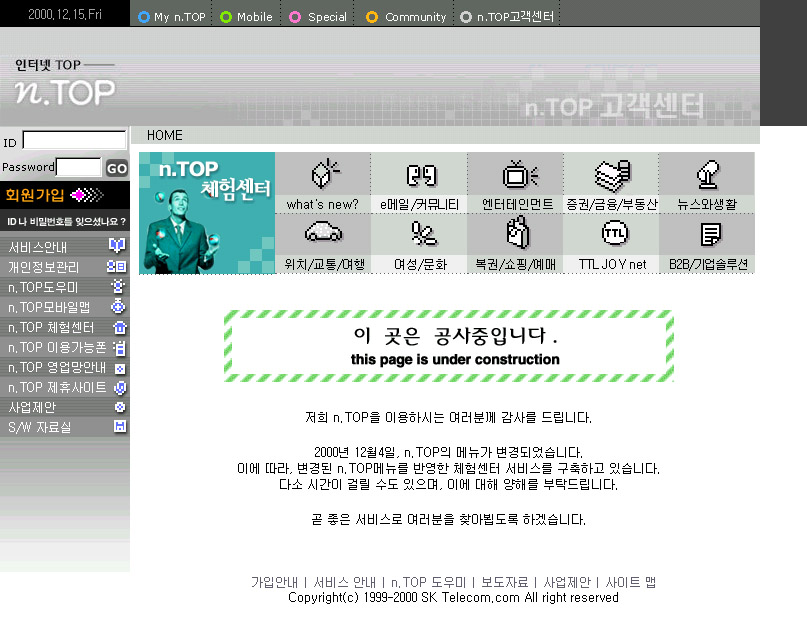Screen dimensions: 807x631
Task: Click the icon beside n.TOP 제휴사이트
Action: (120, 388)
